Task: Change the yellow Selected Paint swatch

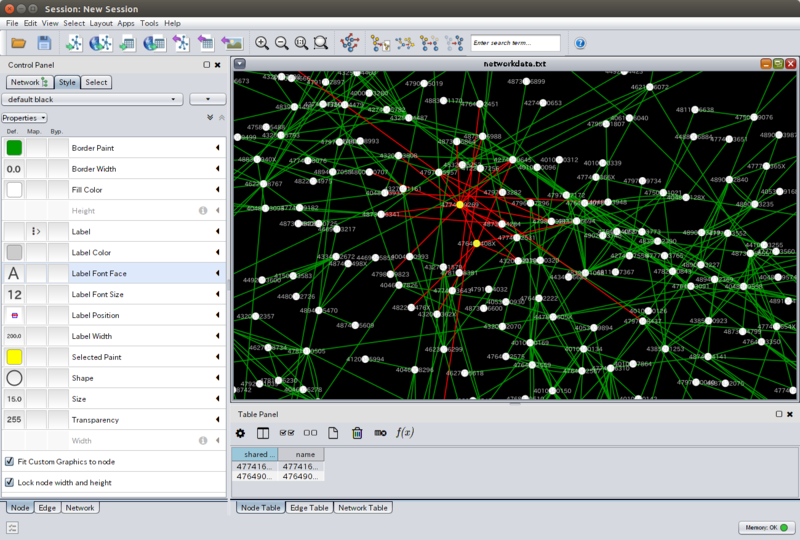Action: pyautogui.click(x=14, y=357)
